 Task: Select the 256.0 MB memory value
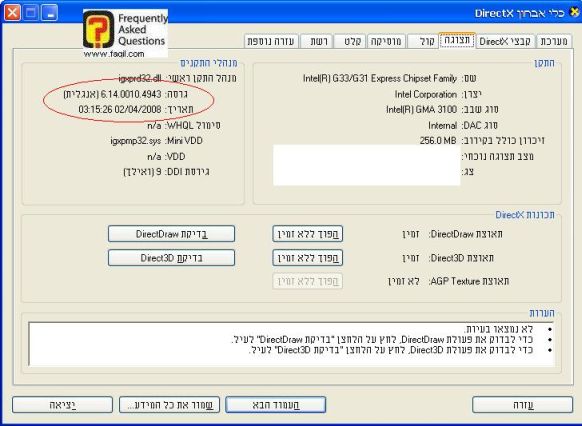tap(438, 141)
